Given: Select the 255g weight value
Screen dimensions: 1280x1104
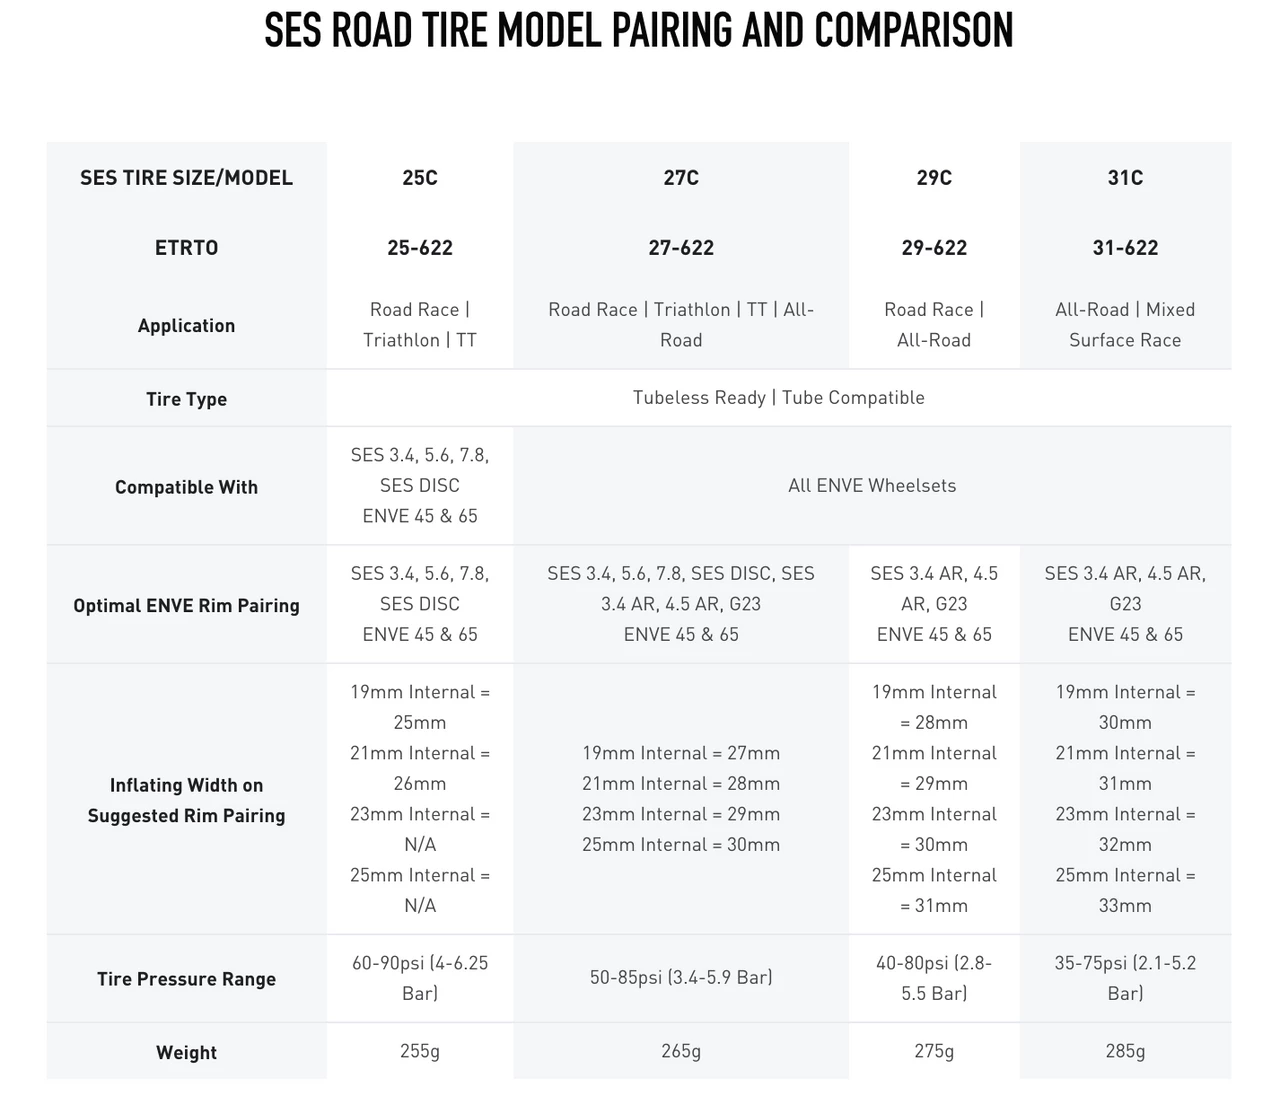Looking at the screenshot, I should click(420, 1051).
